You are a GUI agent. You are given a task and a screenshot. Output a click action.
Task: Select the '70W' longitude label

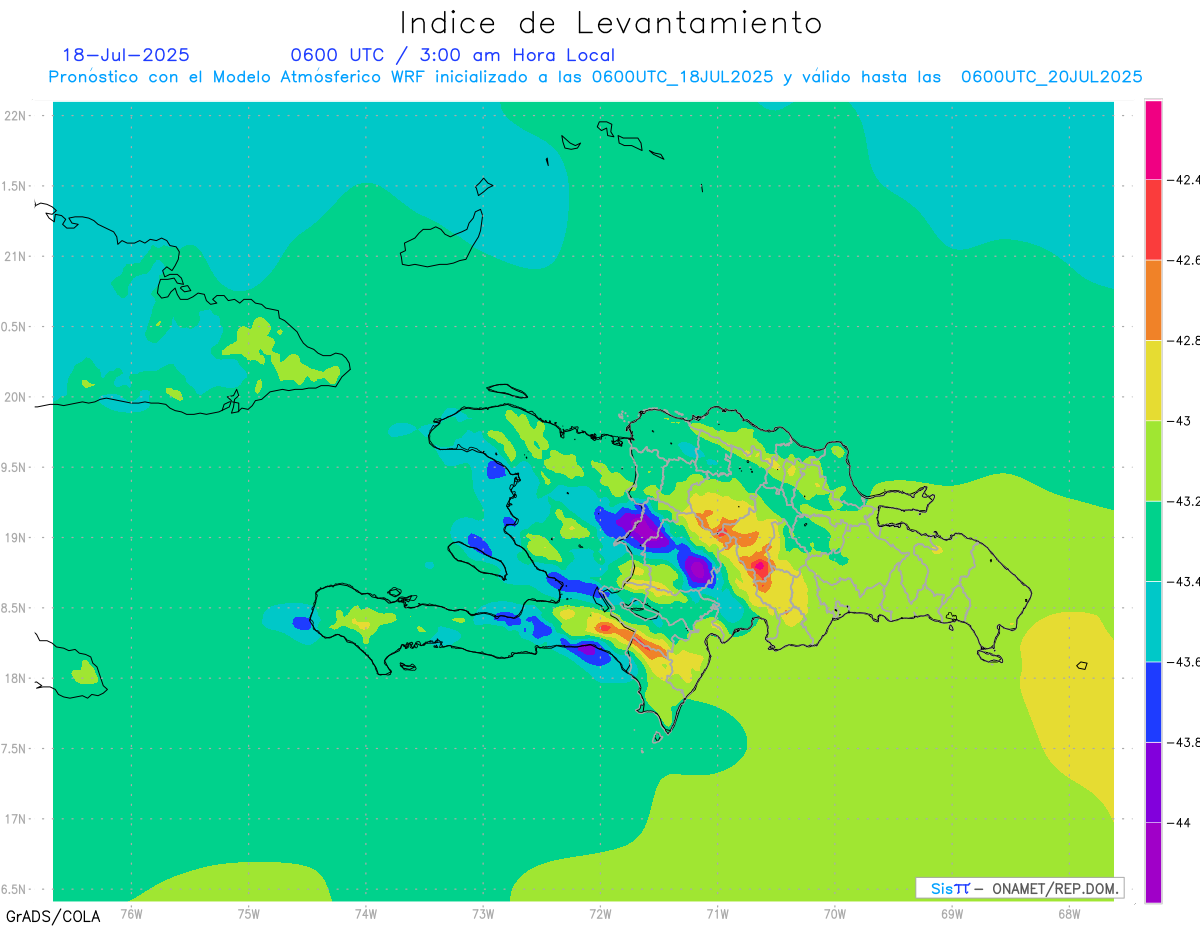(x=834, y=914)
